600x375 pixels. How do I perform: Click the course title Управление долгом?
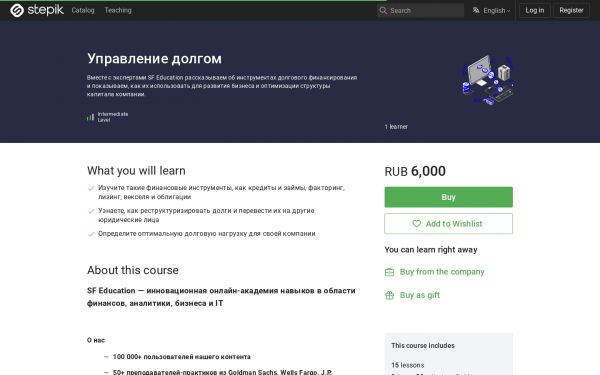(x=154, y=59)
